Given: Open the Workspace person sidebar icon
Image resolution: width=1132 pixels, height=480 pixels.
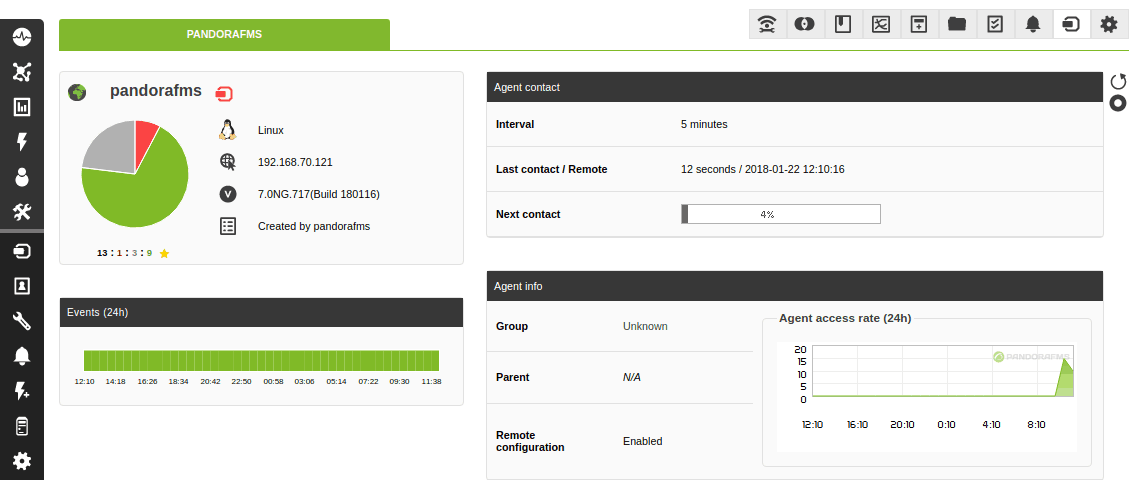Looking at the screenshot, I should [22, 178].
